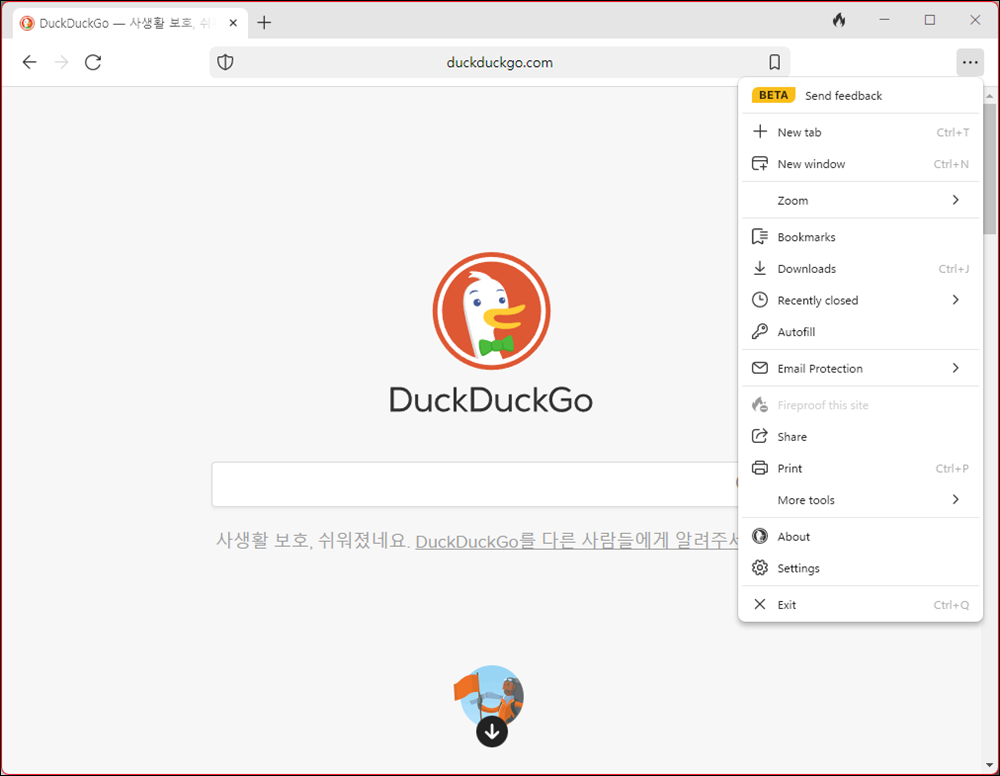Image resolution: width=1000 pixels, height=776 pixels.
Task: Expand the Recently closed submenu chevron
Action: point(955,300)
